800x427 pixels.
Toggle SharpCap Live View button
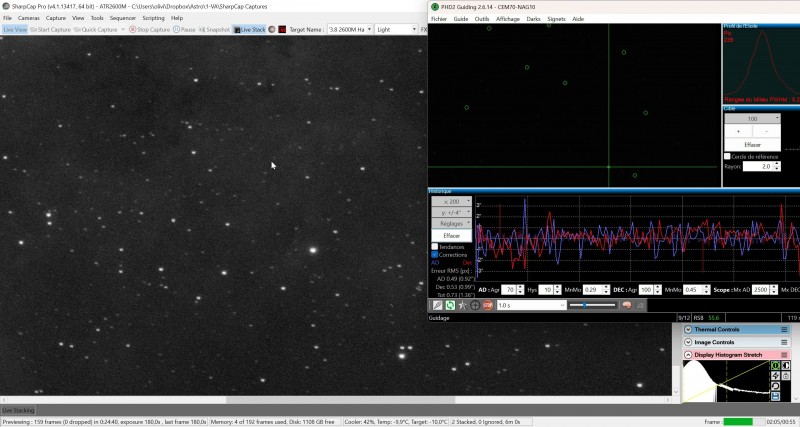point(15,30)
